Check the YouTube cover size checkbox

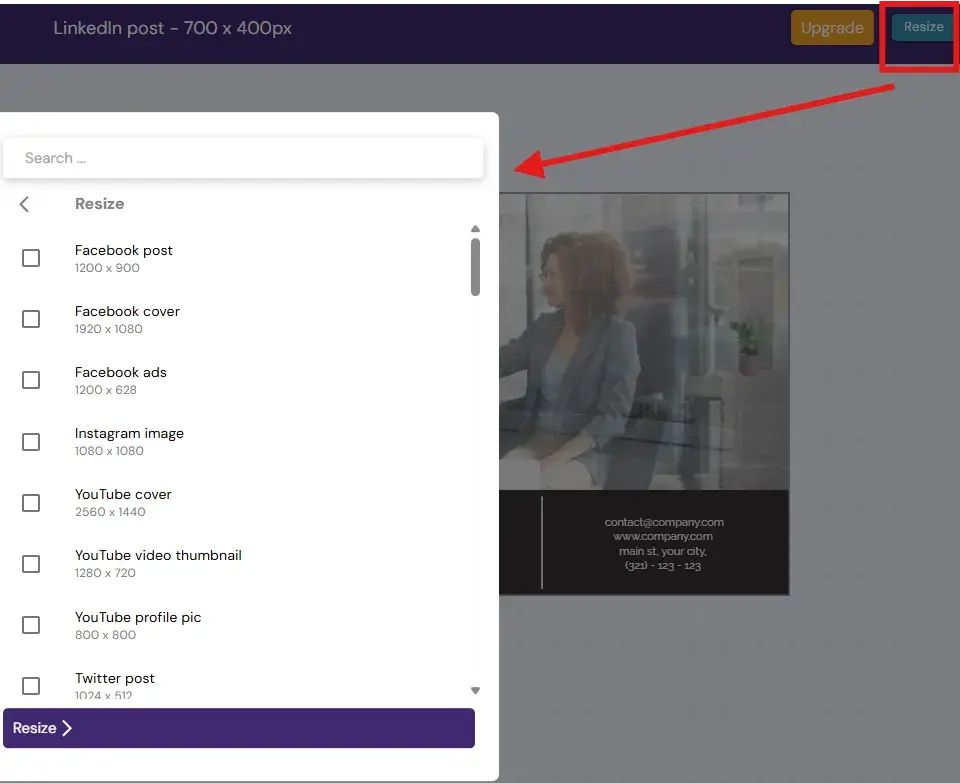tap(31, 502)
